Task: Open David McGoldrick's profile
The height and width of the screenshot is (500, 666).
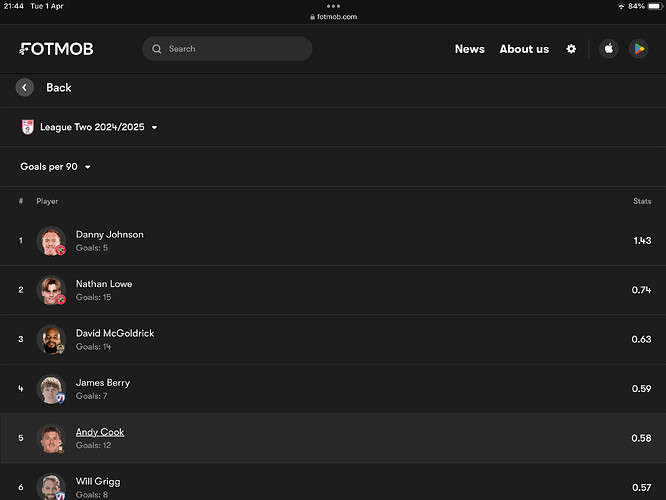Action: point(115,333)
